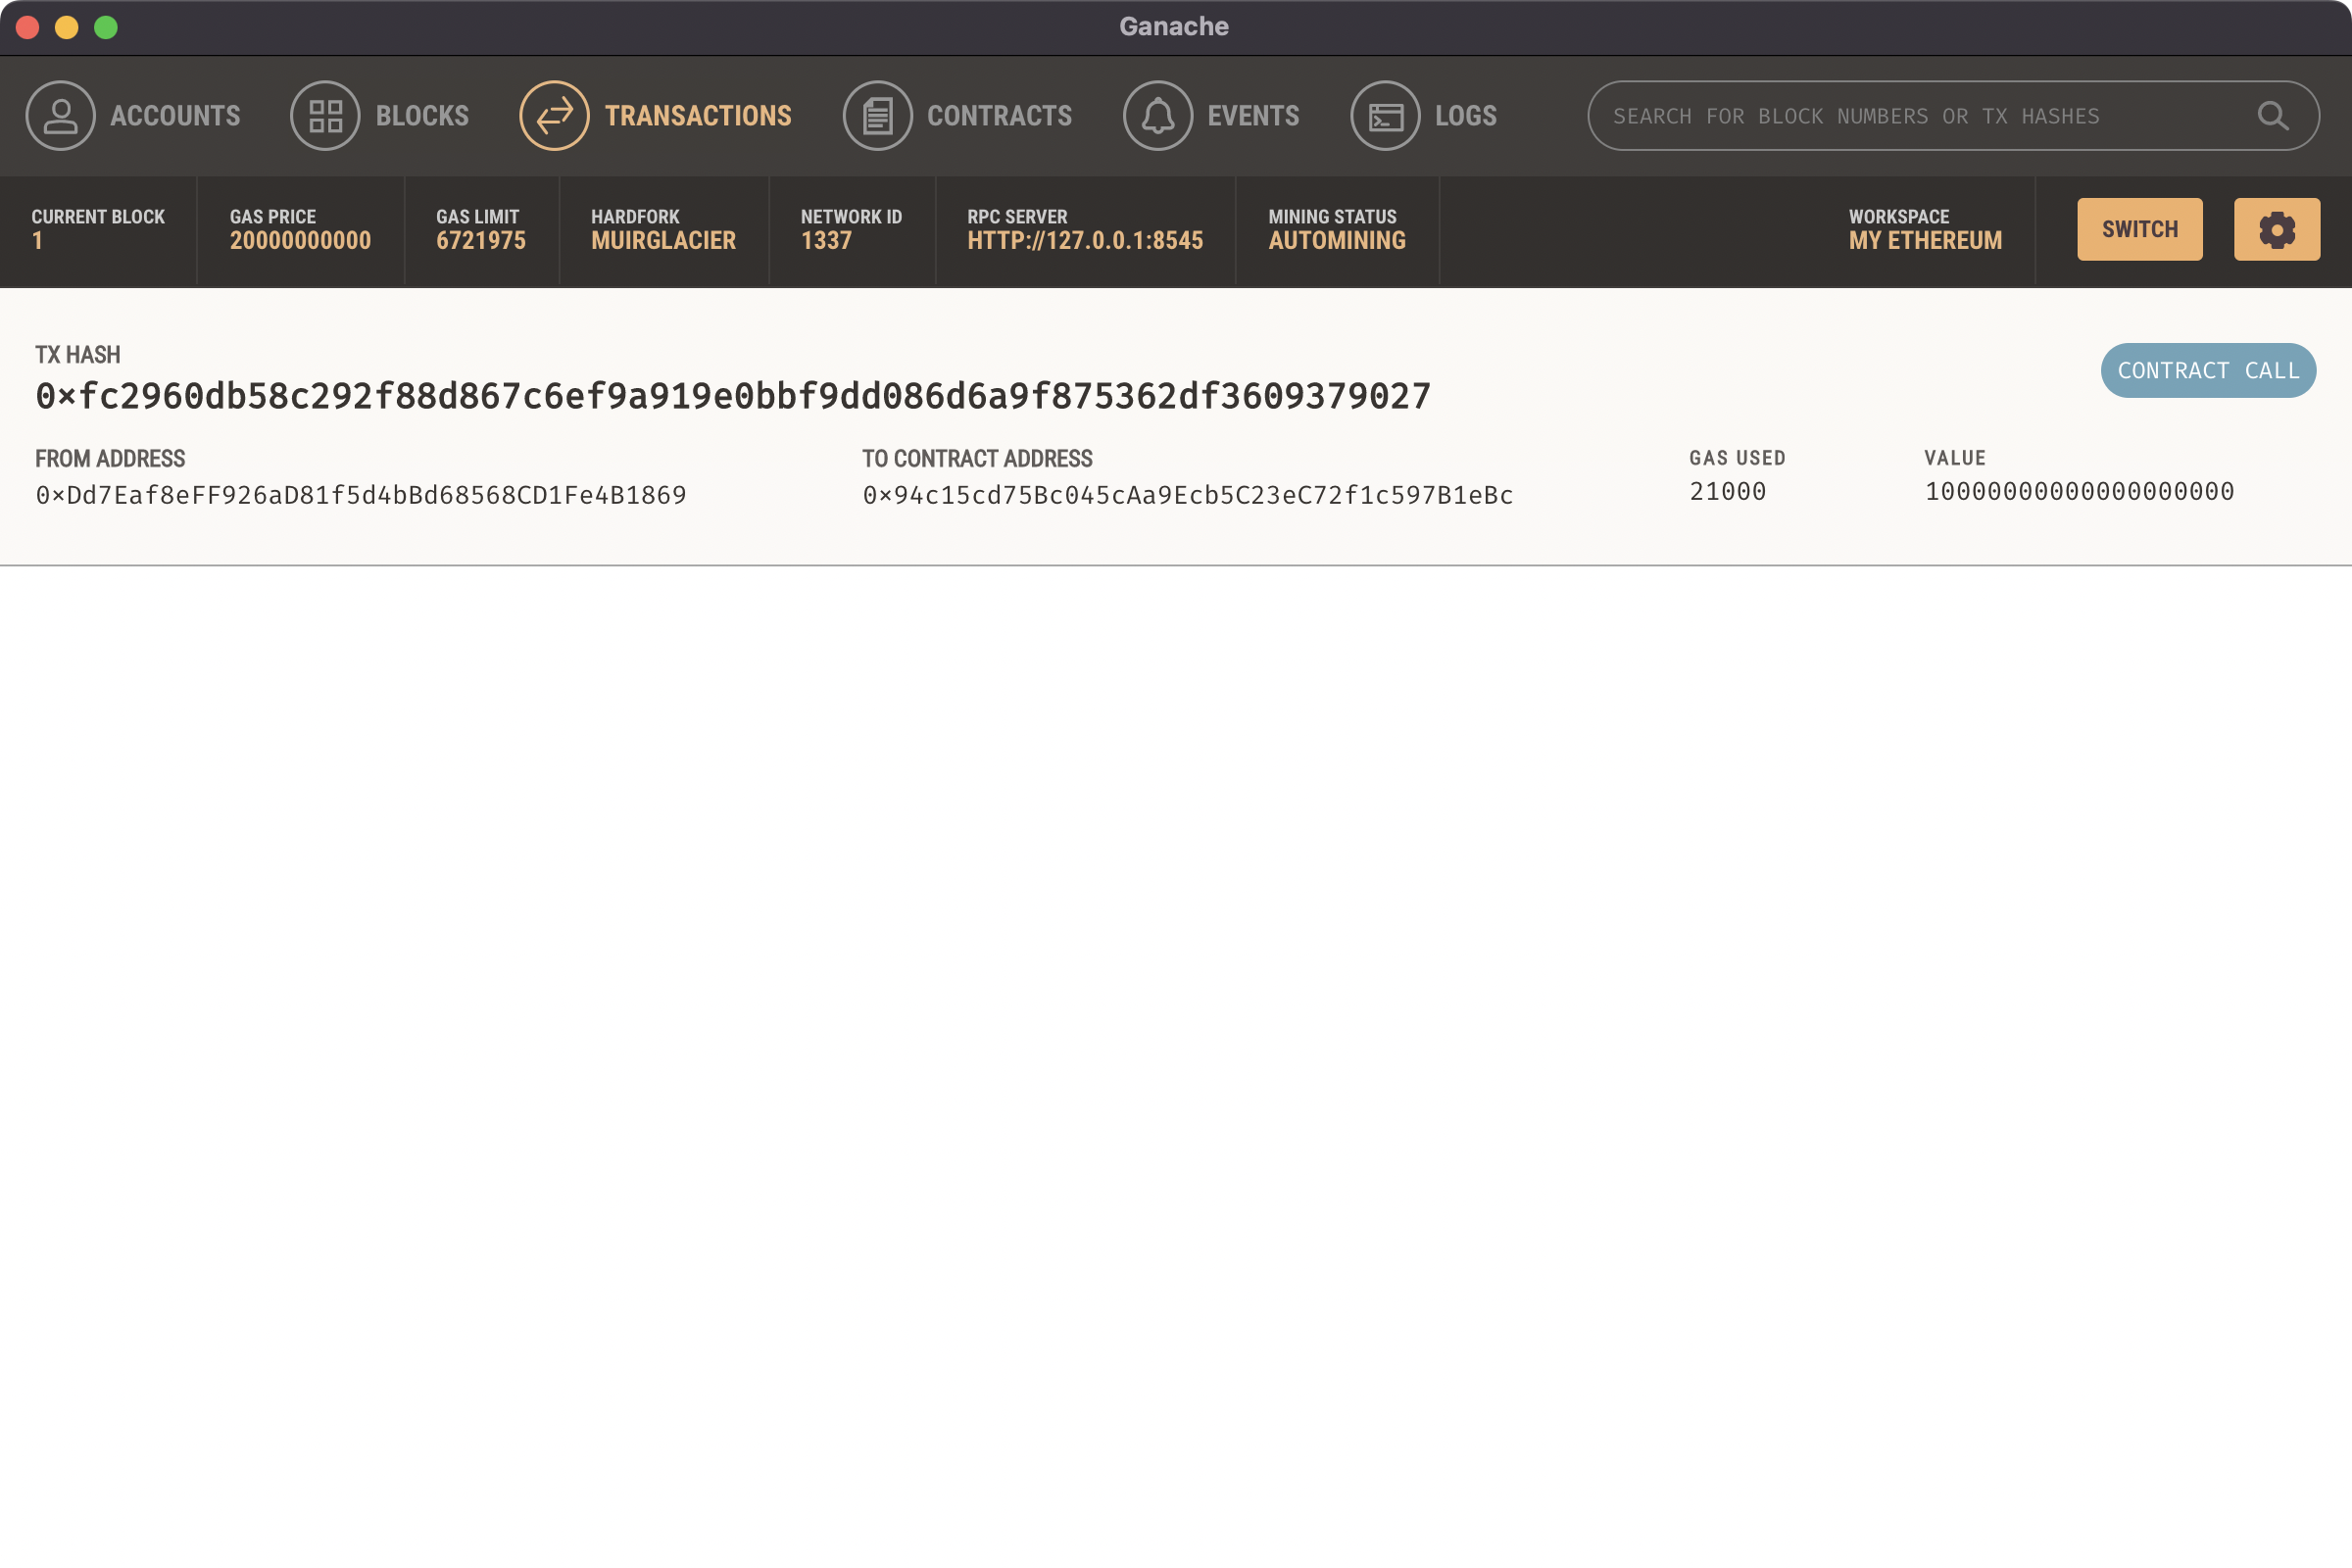Click the gas used value 21000

pyautogui.click(x=1728, y=492)
